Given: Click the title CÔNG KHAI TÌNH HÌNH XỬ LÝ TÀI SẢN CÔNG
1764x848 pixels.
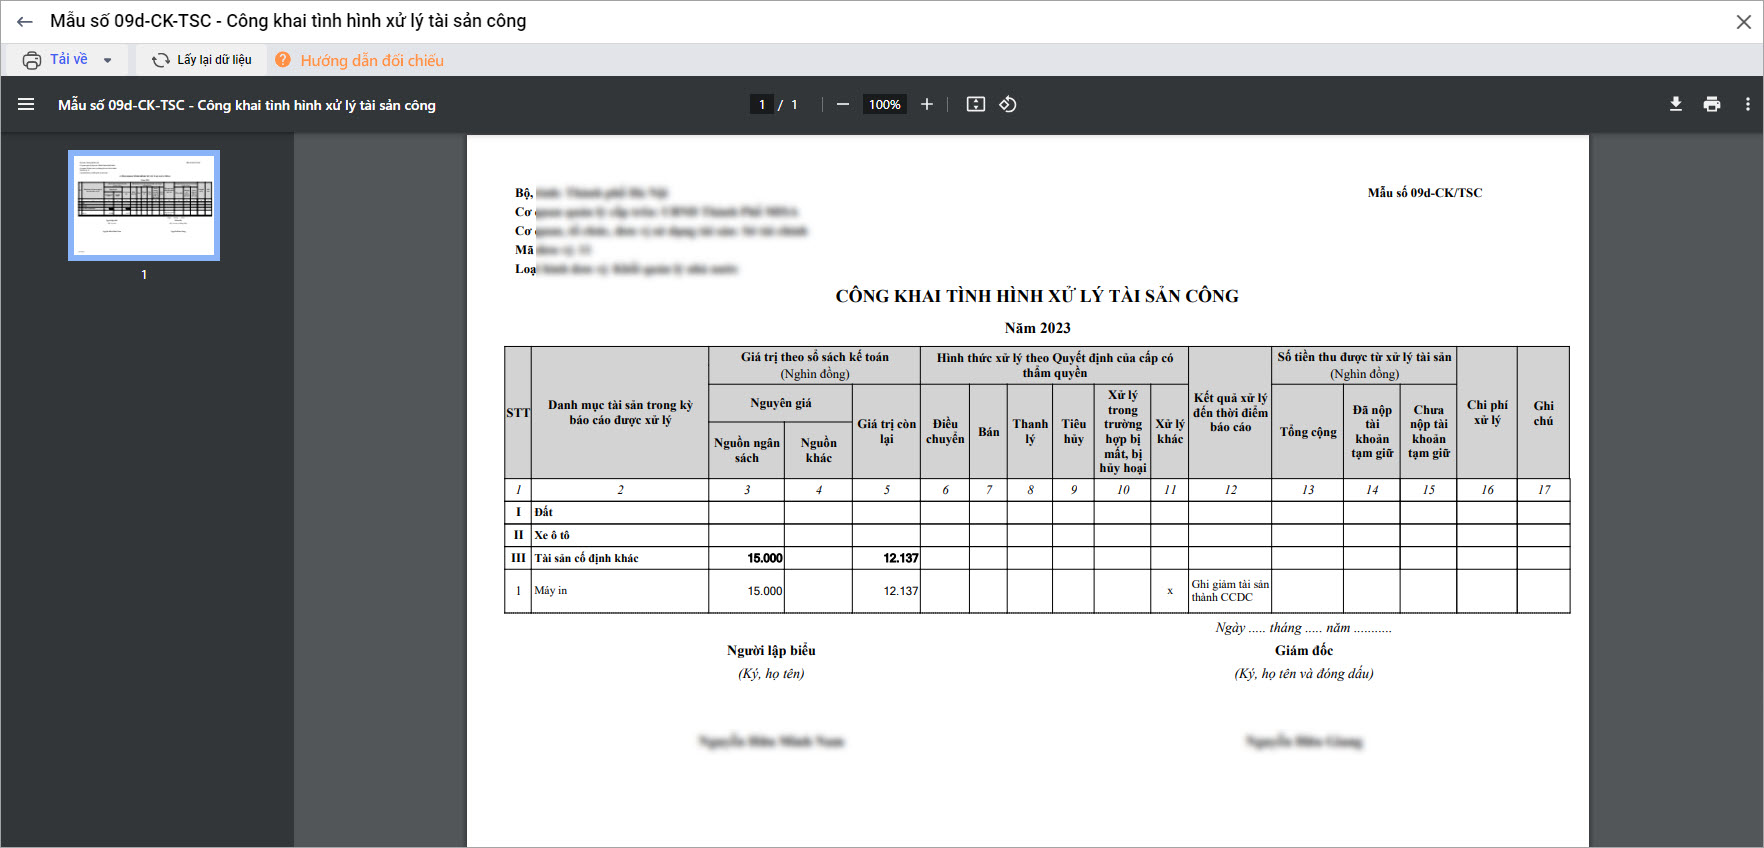Looking at the screenshot, I should click(1037, 296).
